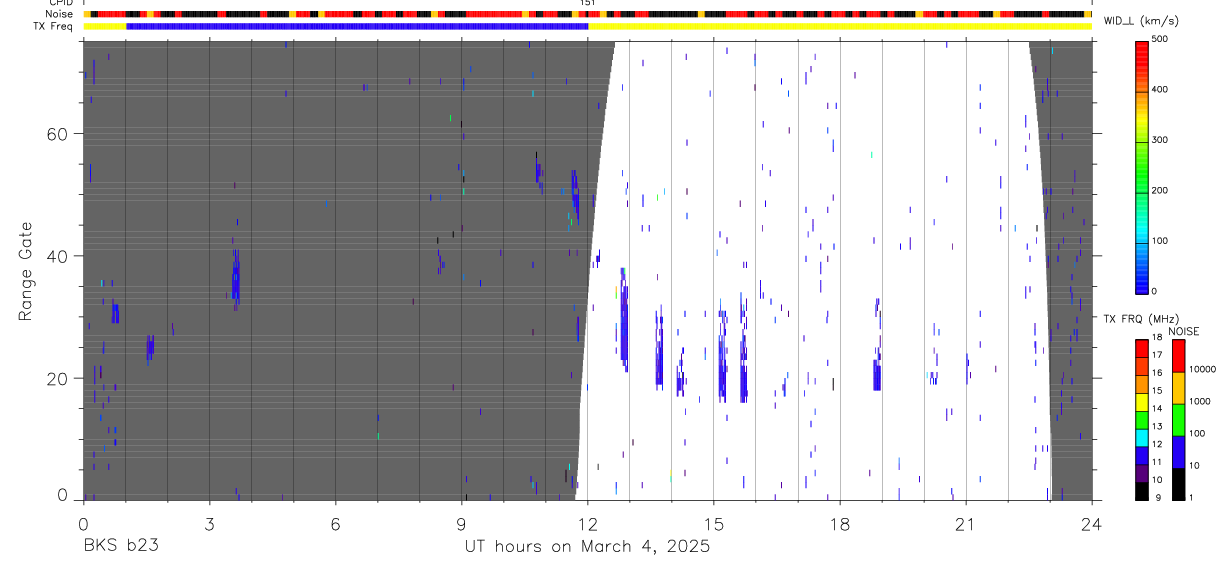Screen dimensions: 1228x567
Task: Click the 18 tick on the UT hours axis
Action: tap(839, 524)
